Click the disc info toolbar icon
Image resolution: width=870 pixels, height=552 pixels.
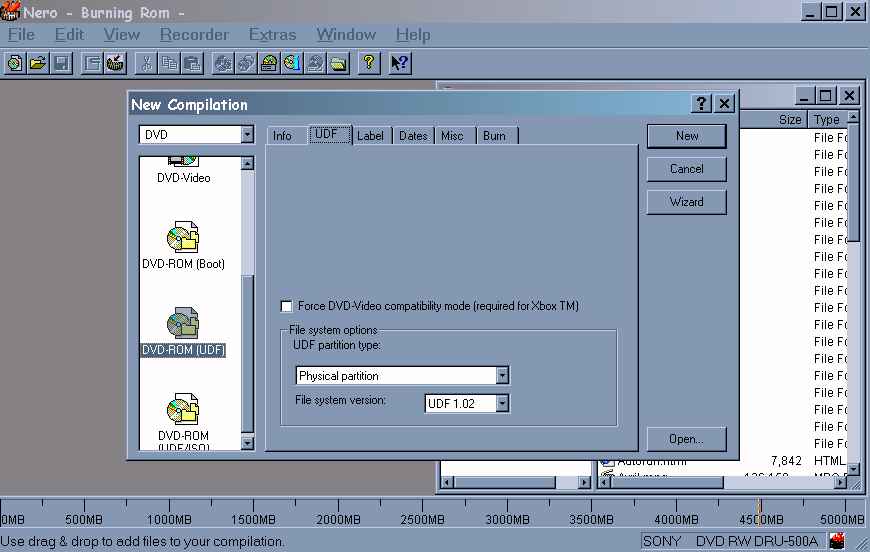[292, 63]
